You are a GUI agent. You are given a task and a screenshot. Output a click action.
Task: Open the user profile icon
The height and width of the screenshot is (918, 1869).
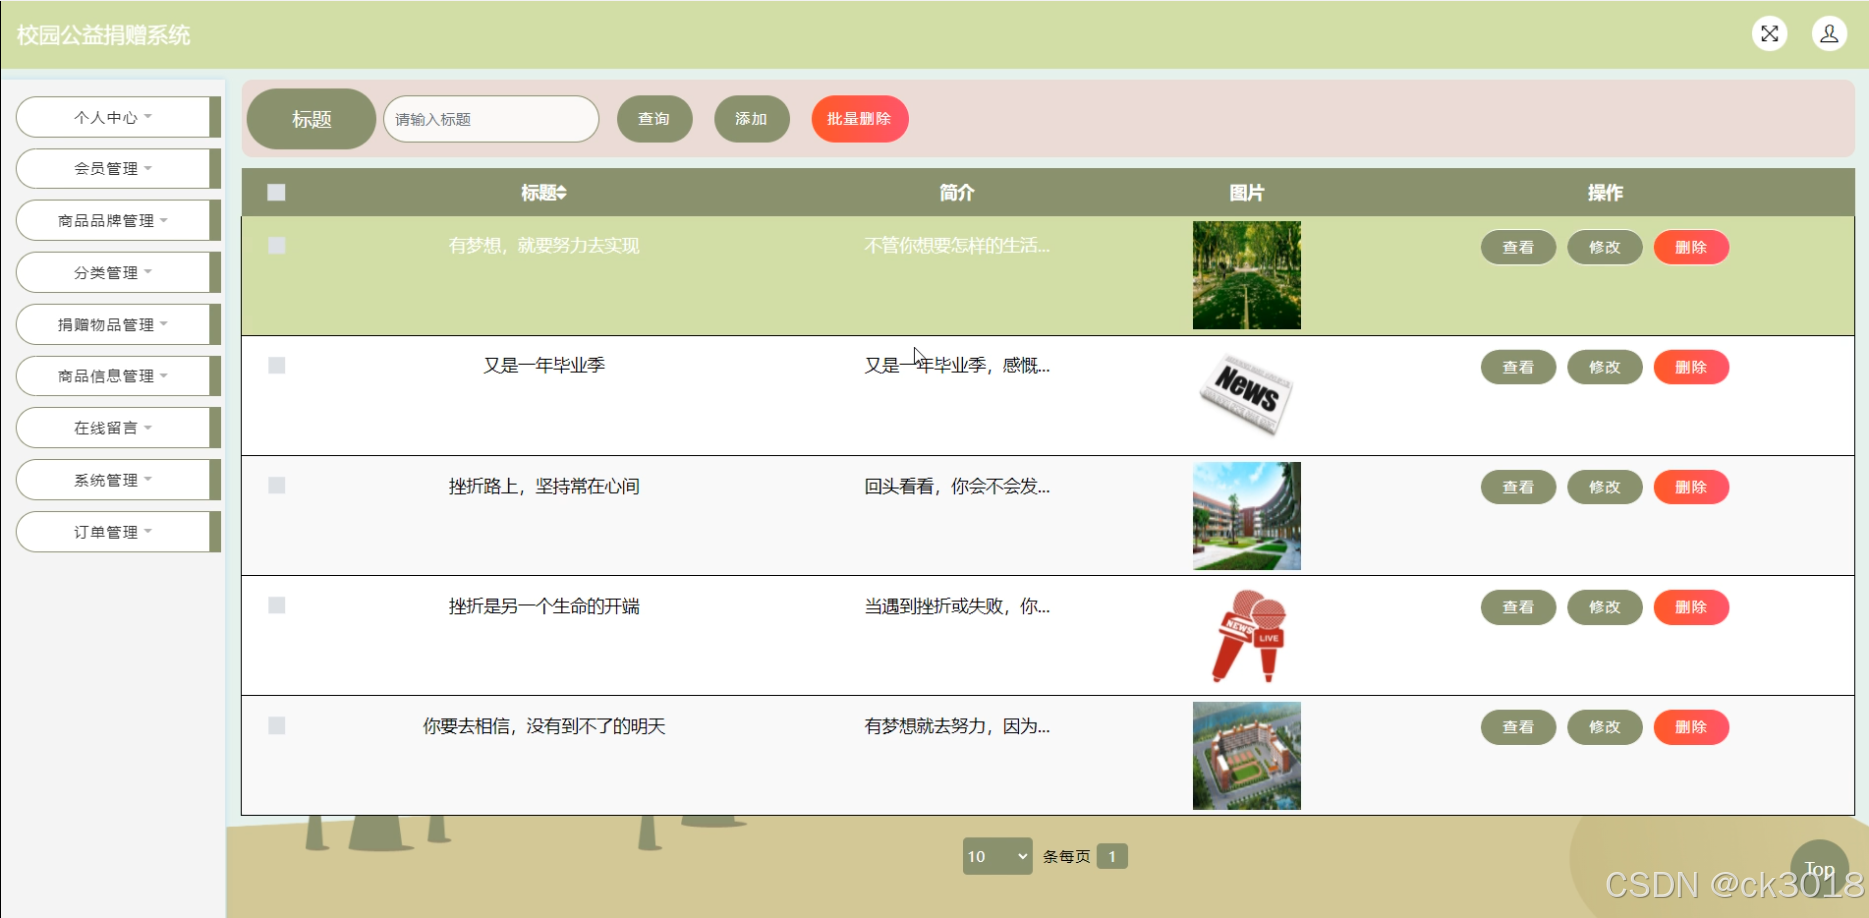pyautogui.click(x=1829, y=34)
